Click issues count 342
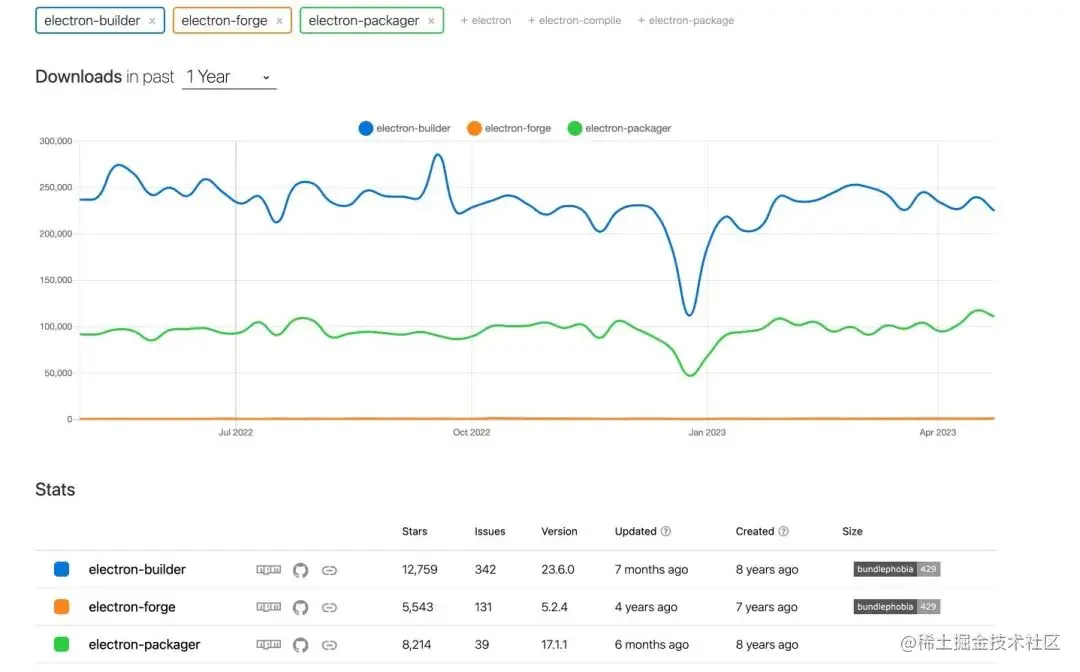 485,569
